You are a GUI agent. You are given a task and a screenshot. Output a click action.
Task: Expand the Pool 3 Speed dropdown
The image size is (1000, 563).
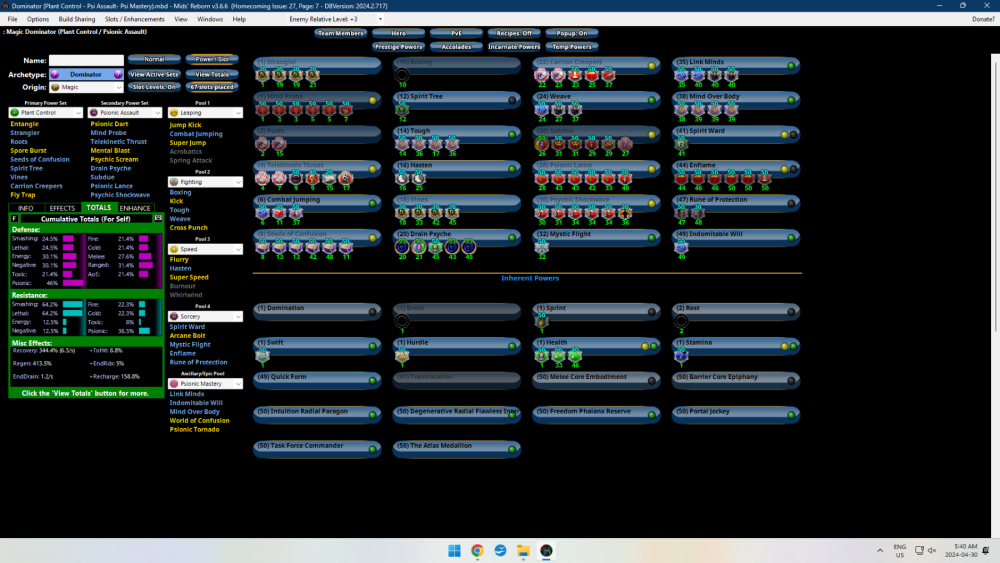click(205, 249)
